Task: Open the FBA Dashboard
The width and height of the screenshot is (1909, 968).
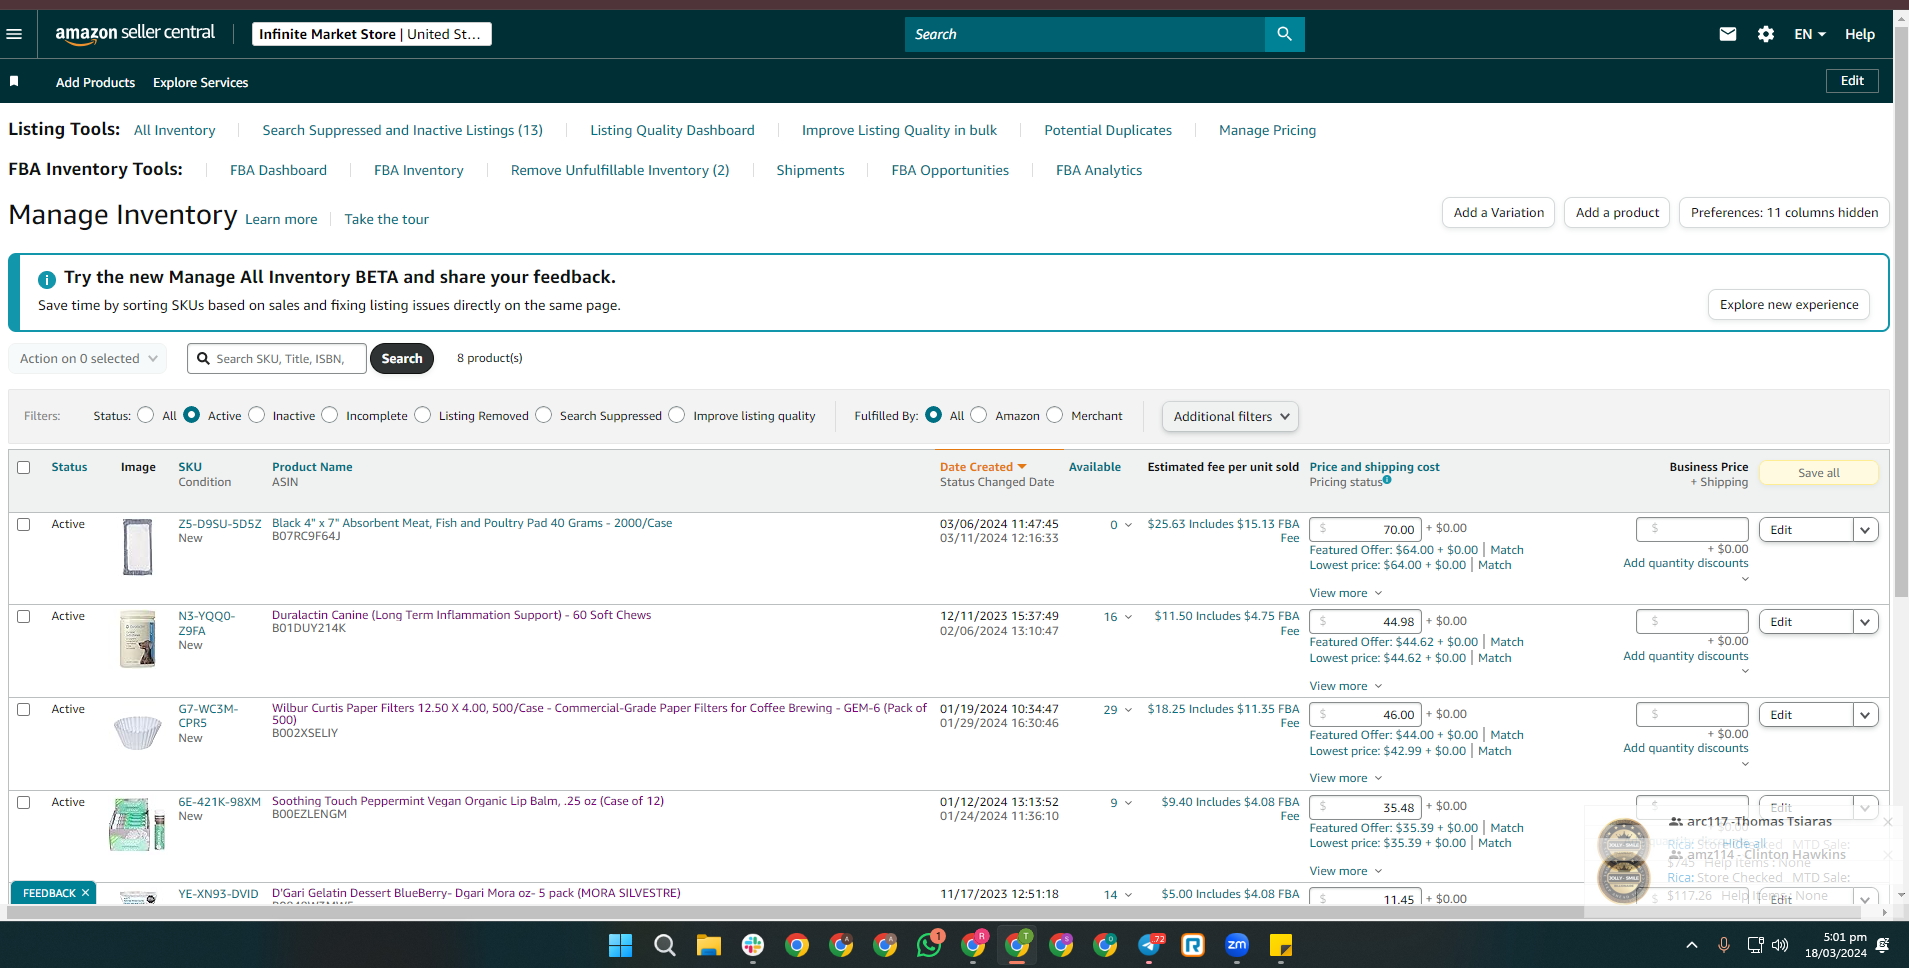Action: pyautogui.click(x=278, y=170)
